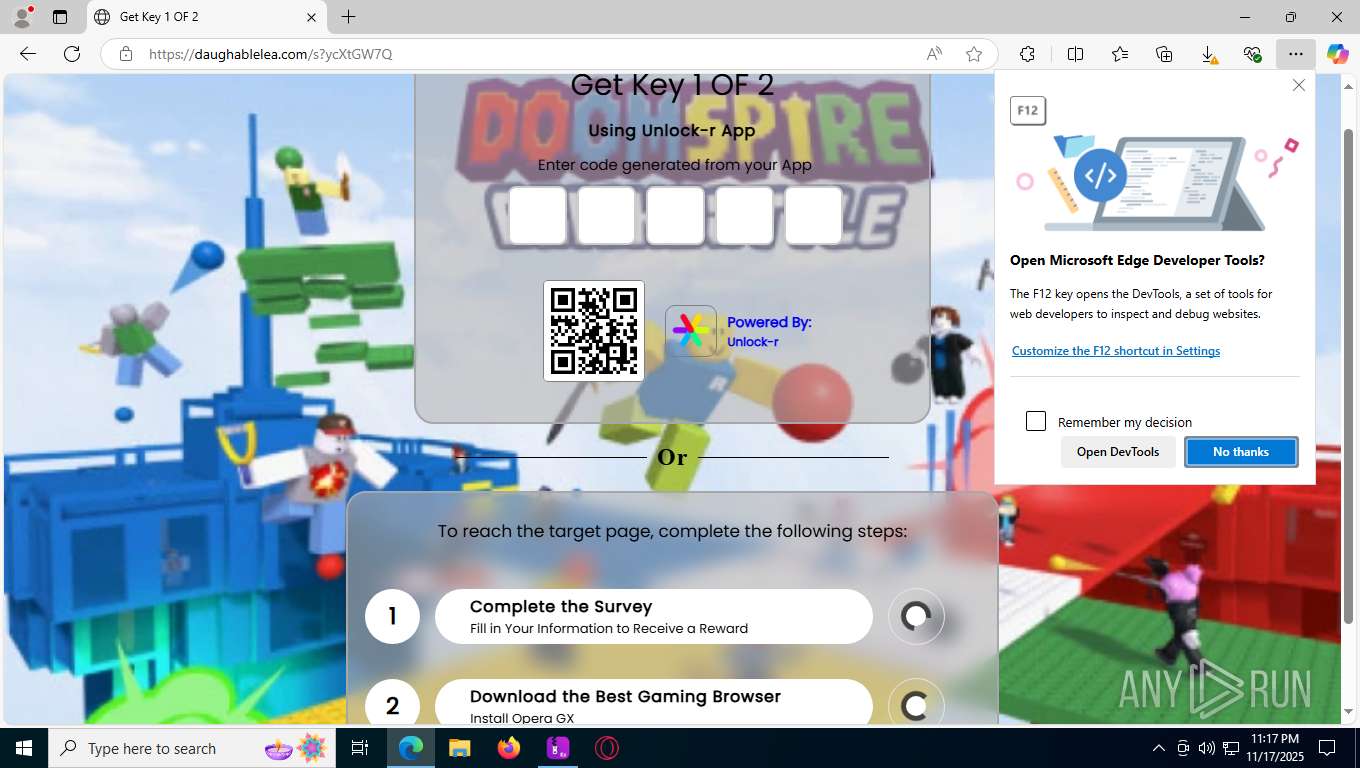Click the third code digit box
The width and height of the screenshot is (1360, 768).
675,215
